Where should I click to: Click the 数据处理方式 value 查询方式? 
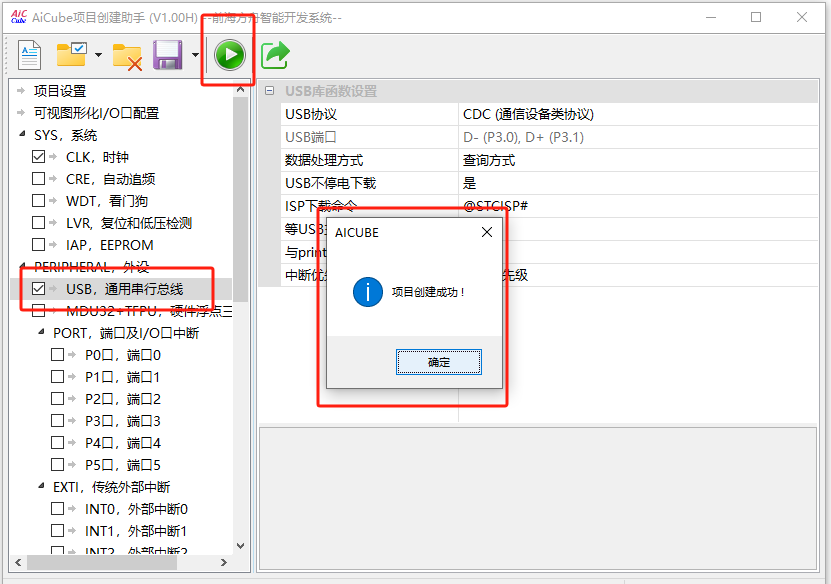point(489,161)
